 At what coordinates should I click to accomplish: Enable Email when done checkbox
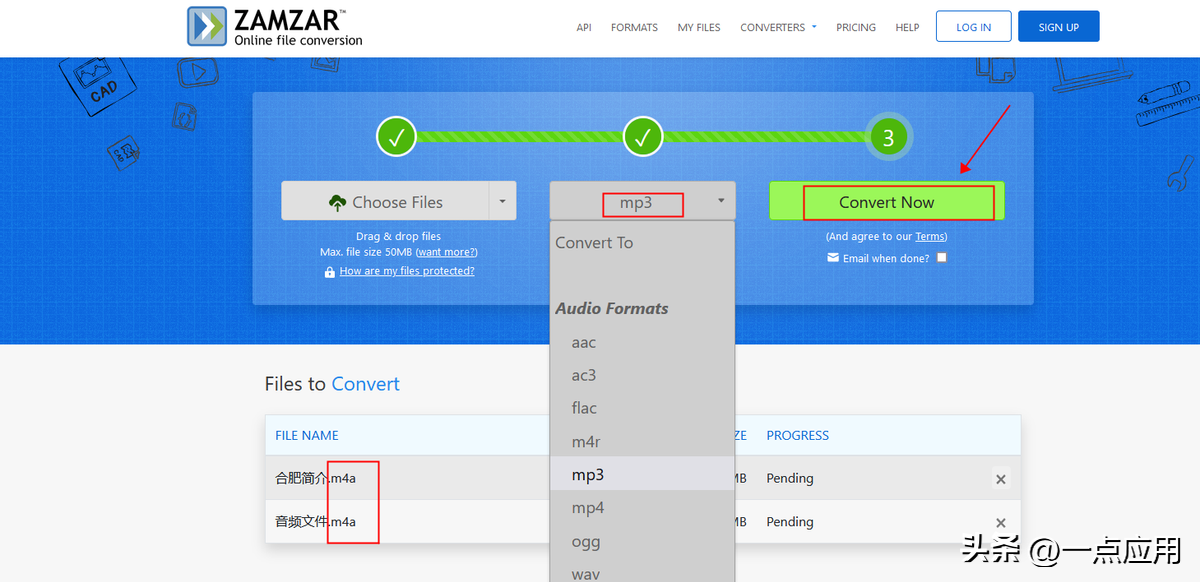[942, 258]
